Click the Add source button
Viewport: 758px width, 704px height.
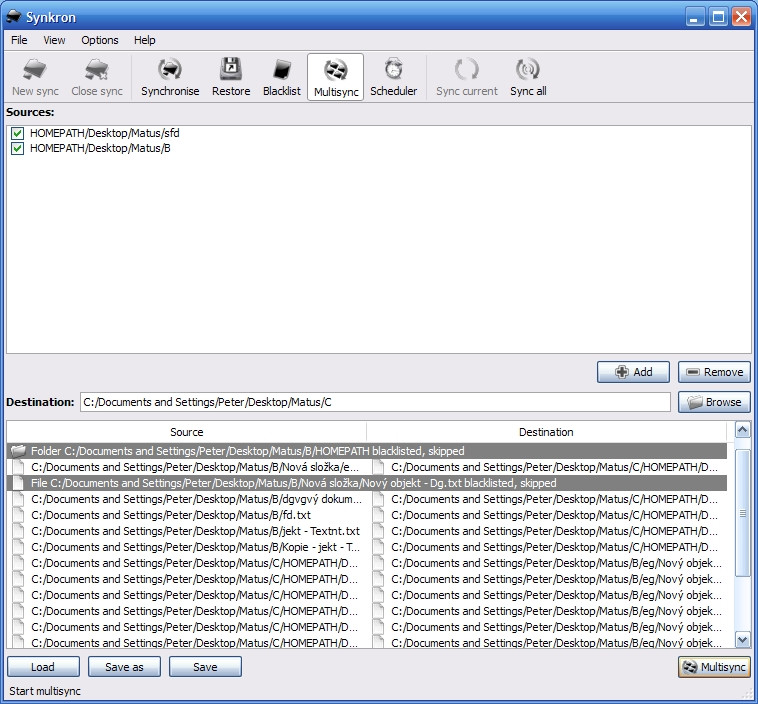(633, 372)
